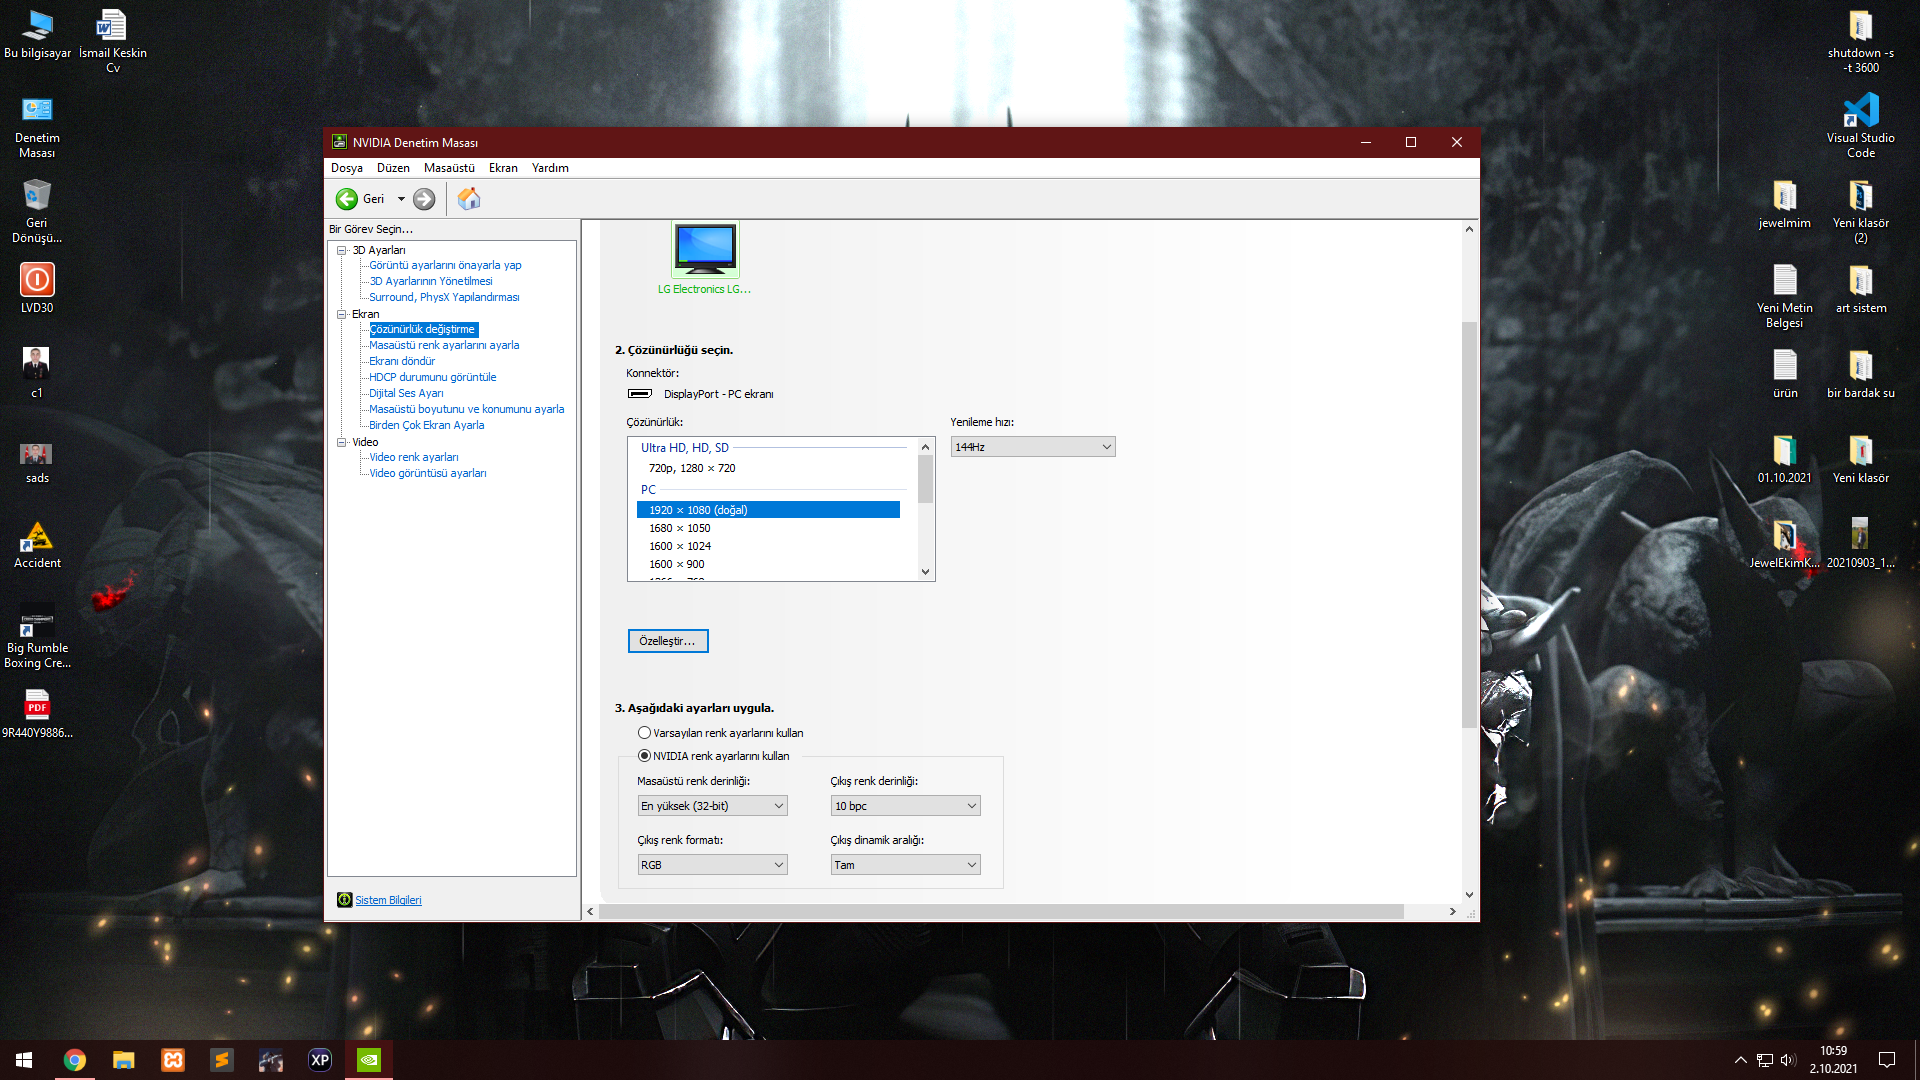
Task: Click the green Geri back arrow icon
Action: click(x=346, y=199)
